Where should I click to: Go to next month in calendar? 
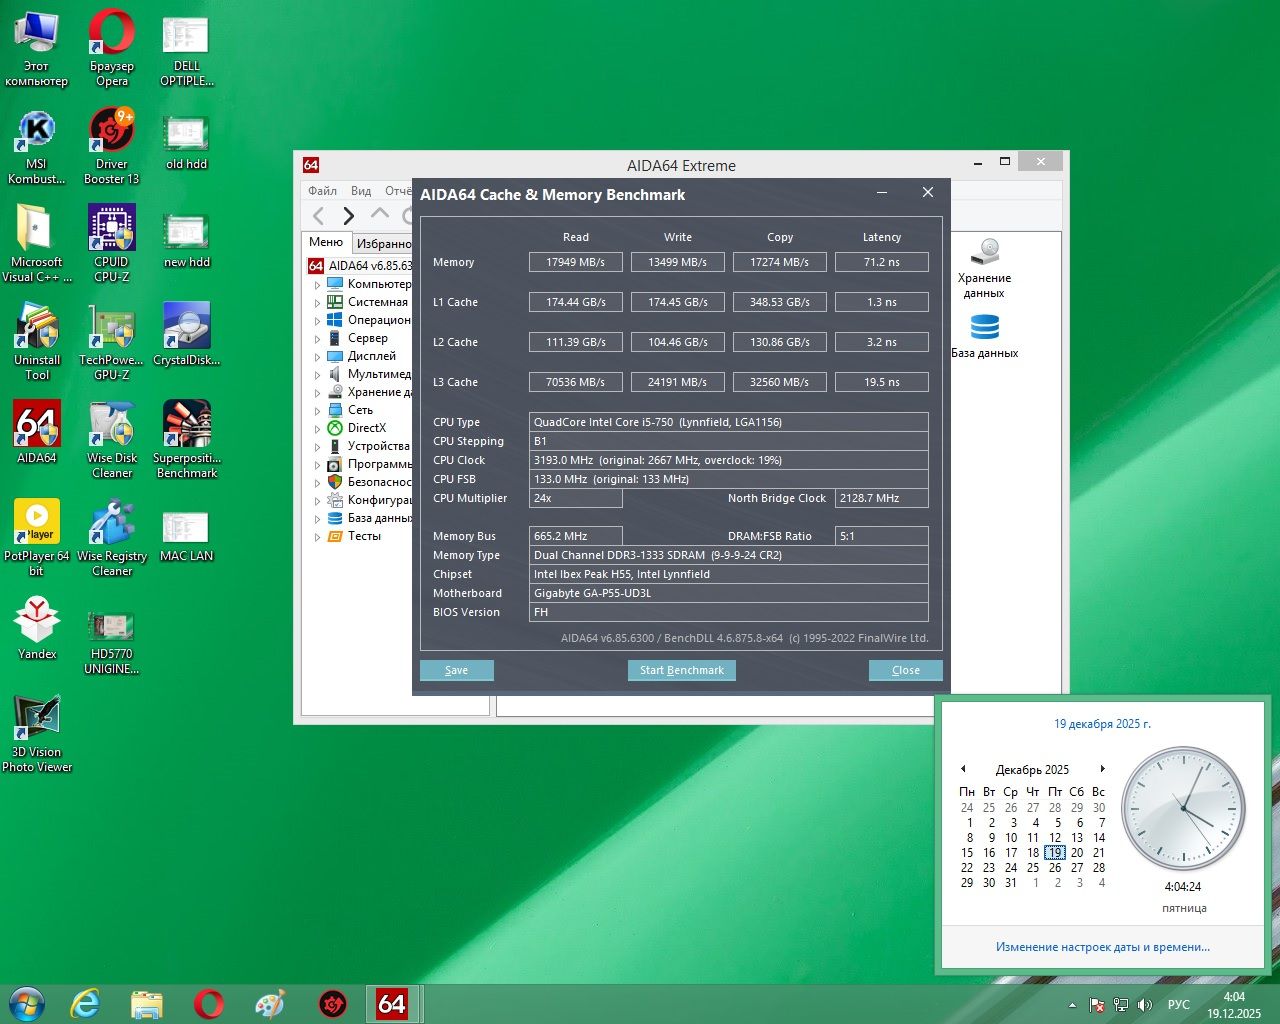[x=1102, y=769]
